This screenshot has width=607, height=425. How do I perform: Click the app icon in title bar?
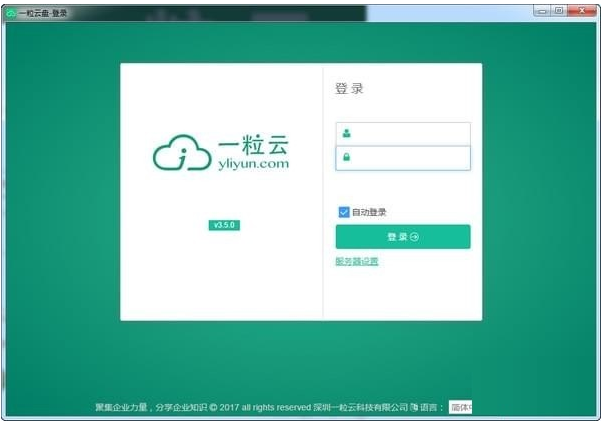coord(10,12)
